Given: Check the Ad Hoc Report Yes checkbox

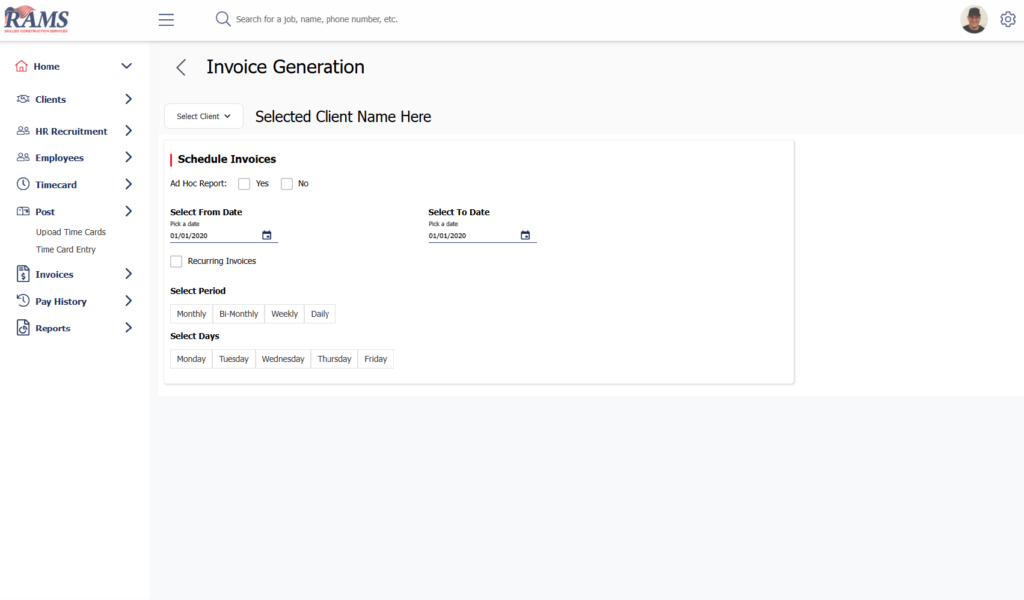Looking at the screenshot, I should (x=244, y=184).
